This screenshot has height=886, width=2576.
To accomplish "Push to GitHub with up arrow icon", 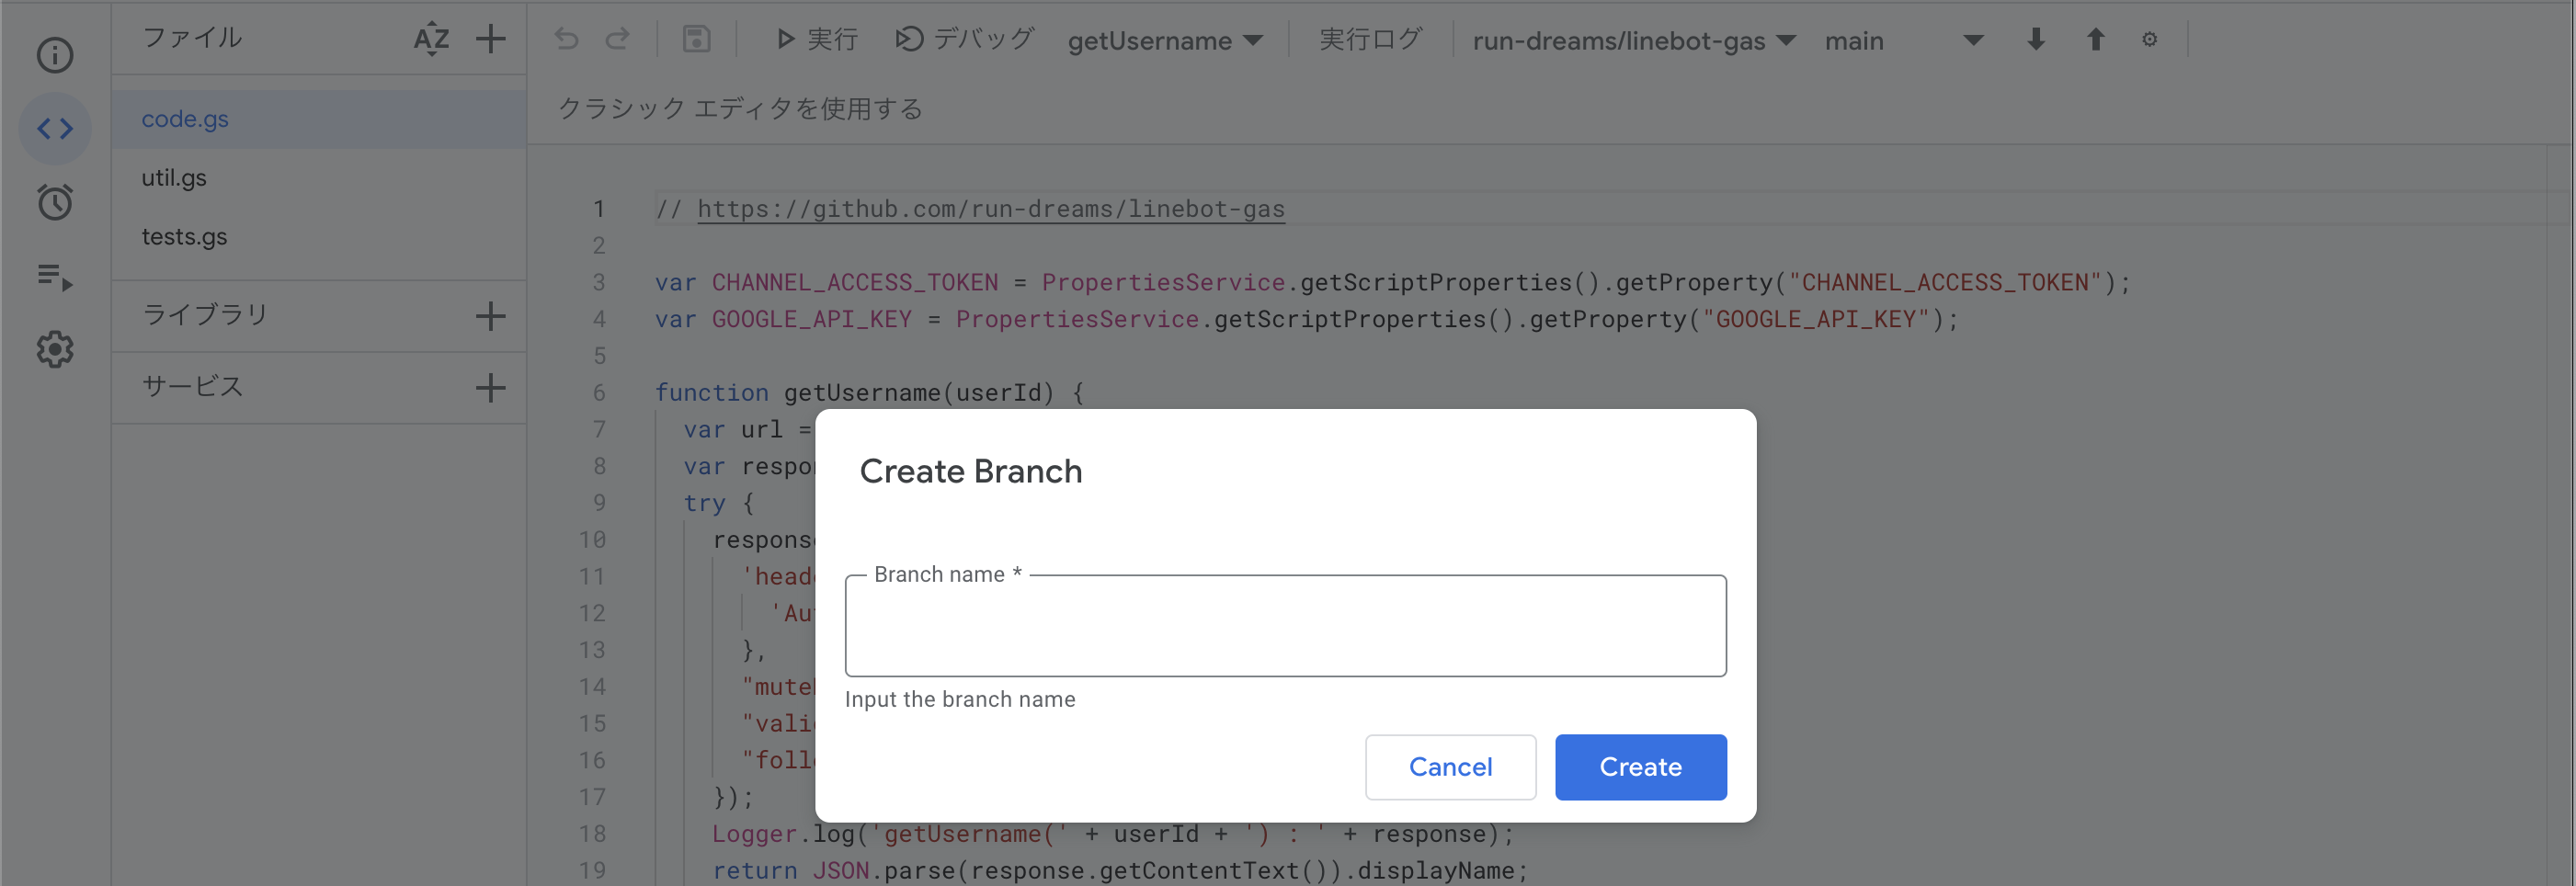I will 2095,39.
